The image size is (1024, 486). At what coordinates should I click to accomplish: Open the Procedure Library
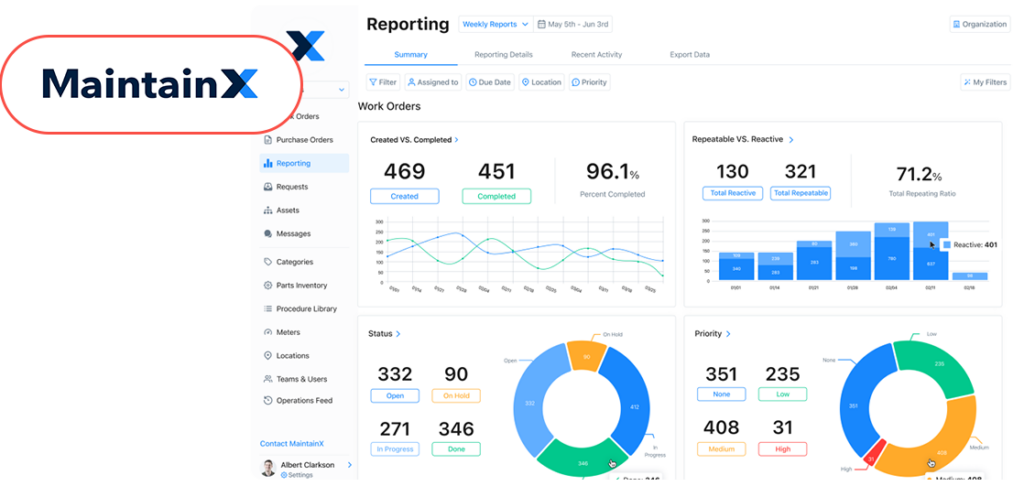306,309
